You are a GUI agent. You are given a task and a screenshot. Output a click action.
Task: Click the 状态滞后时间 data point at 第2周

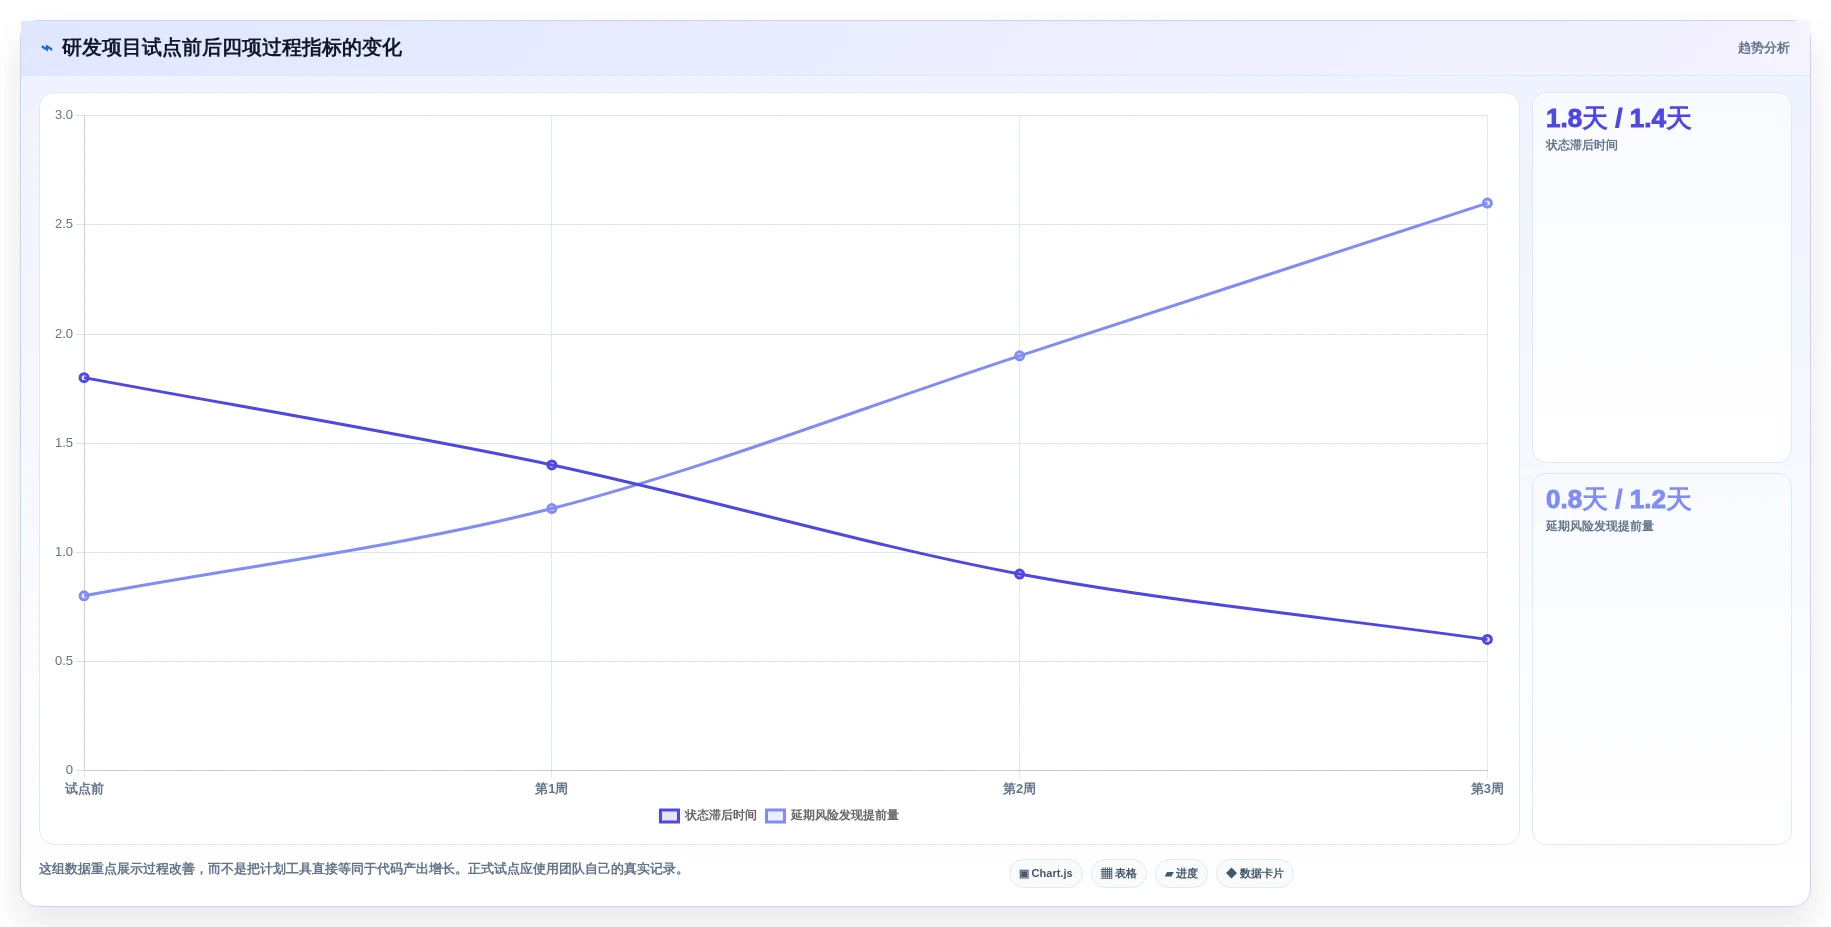point(1019,574)
